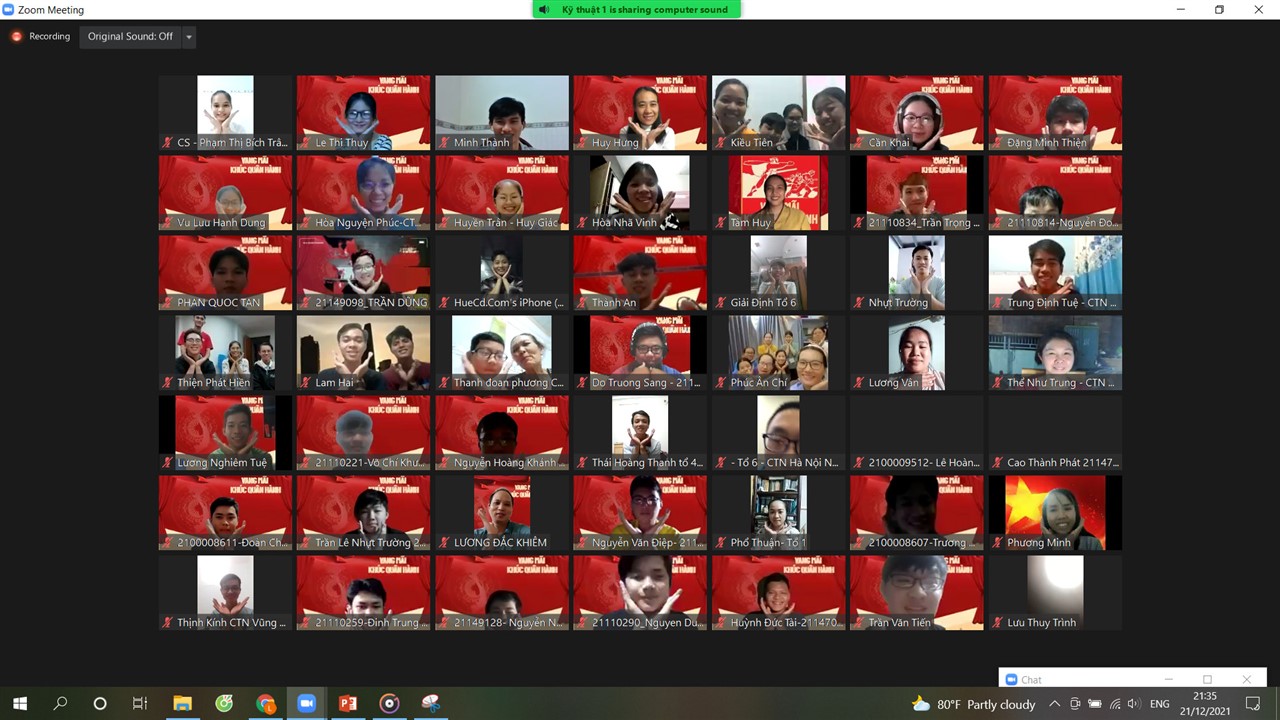This screenshot has width=1280, height=720.
Task: Launch Cortana from the taskbar
Action: [100, 704]
